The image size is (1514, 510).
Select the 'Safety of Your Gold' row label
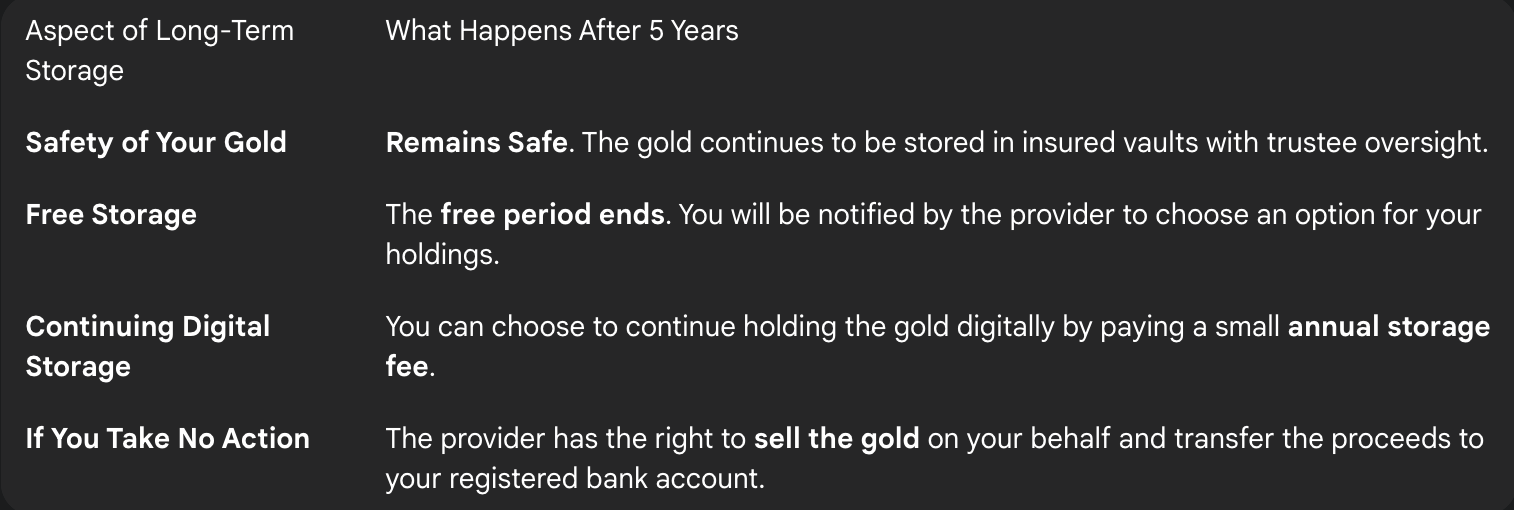[x=156, y=143]
